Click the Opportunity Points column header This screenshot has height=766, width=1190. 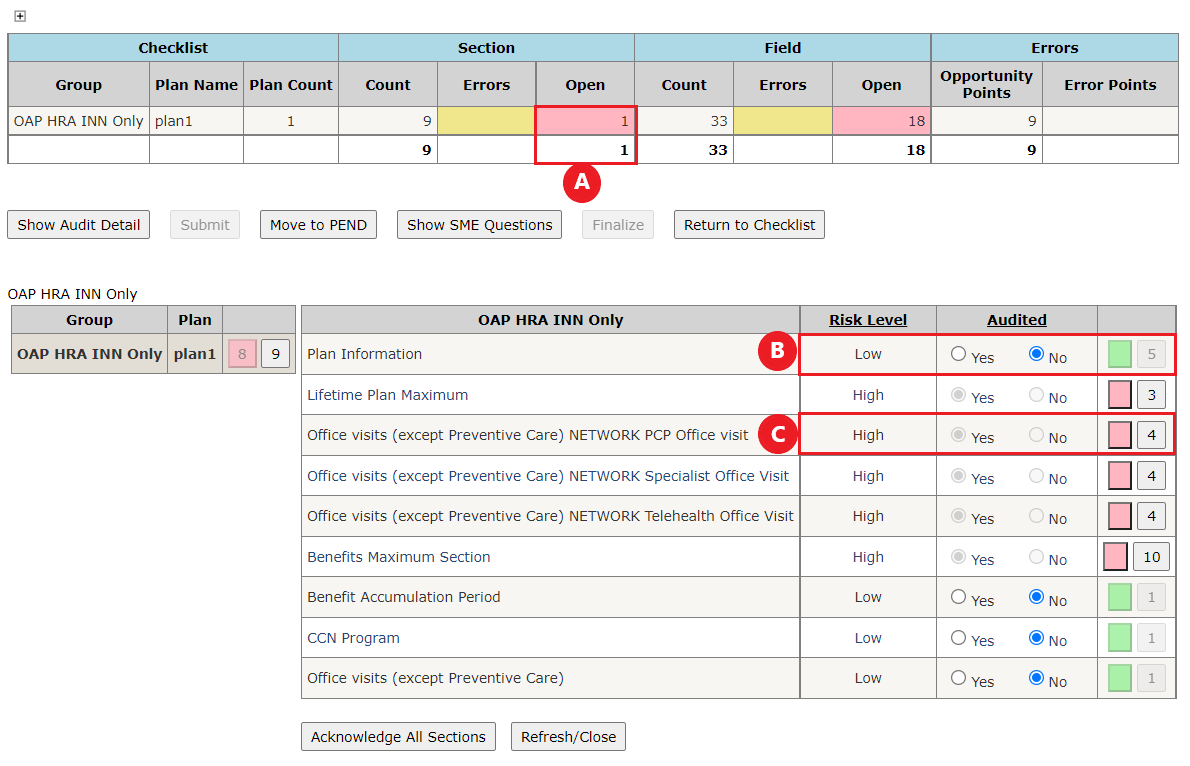click(986, 84)
